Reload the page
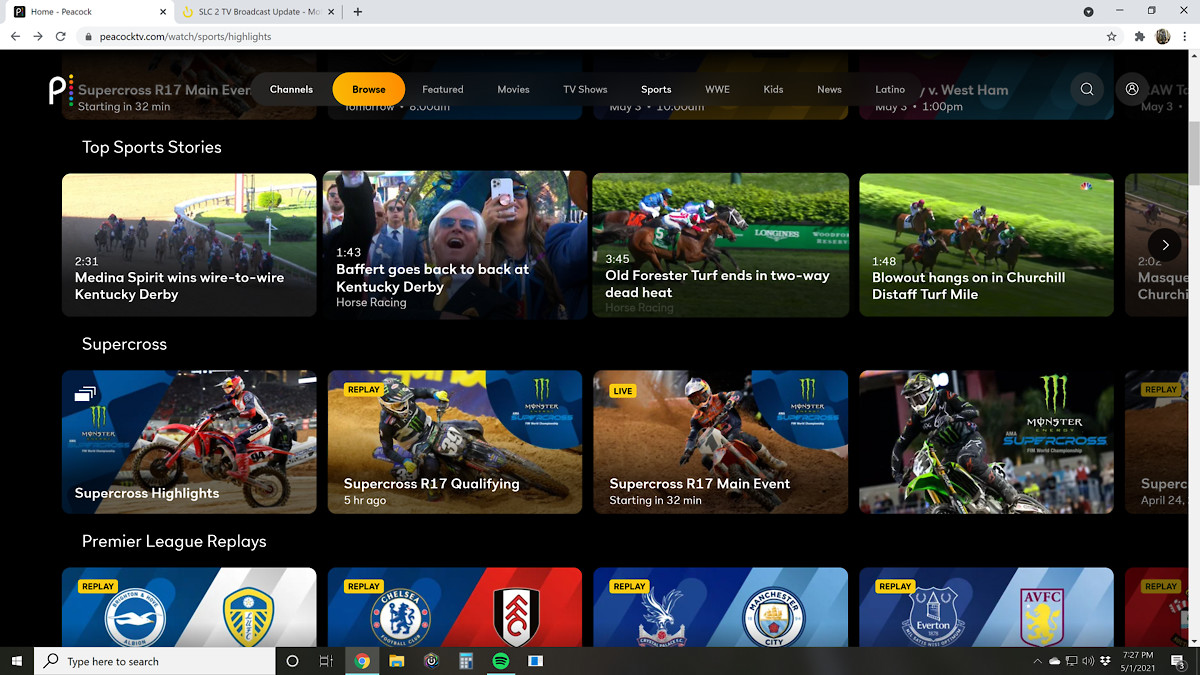This screenshot has width=1200, height=675. pyautogui.click(x=61, y=36)
